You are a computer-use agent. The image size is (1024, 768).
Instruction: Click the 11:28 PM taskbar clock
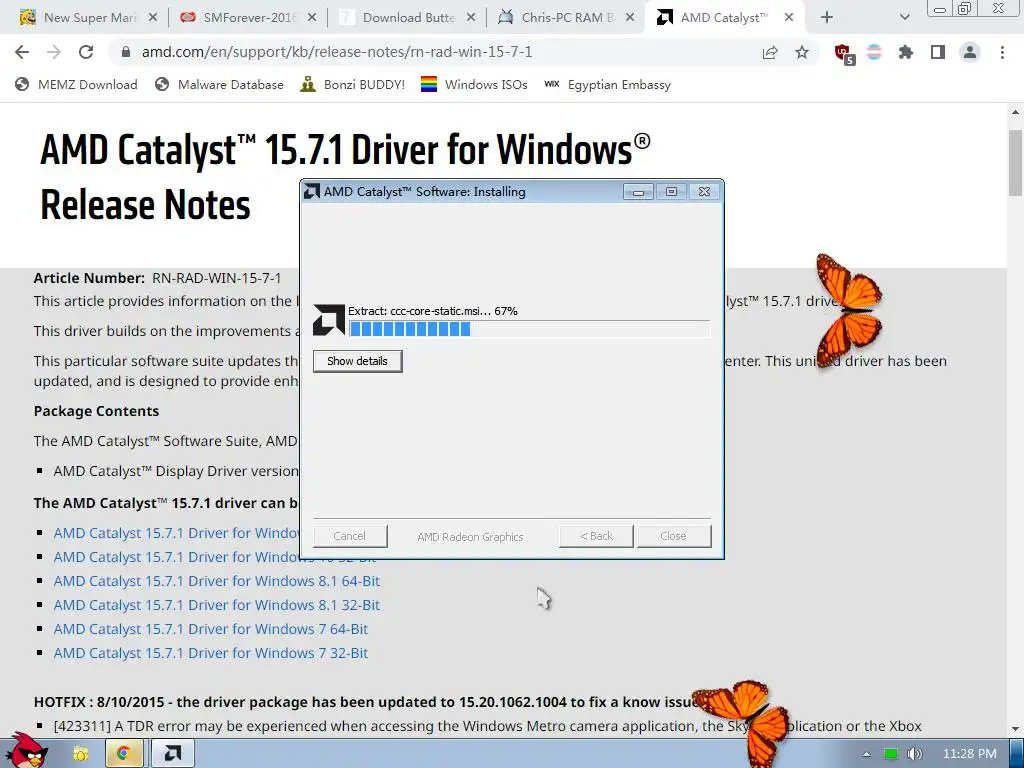970,754
